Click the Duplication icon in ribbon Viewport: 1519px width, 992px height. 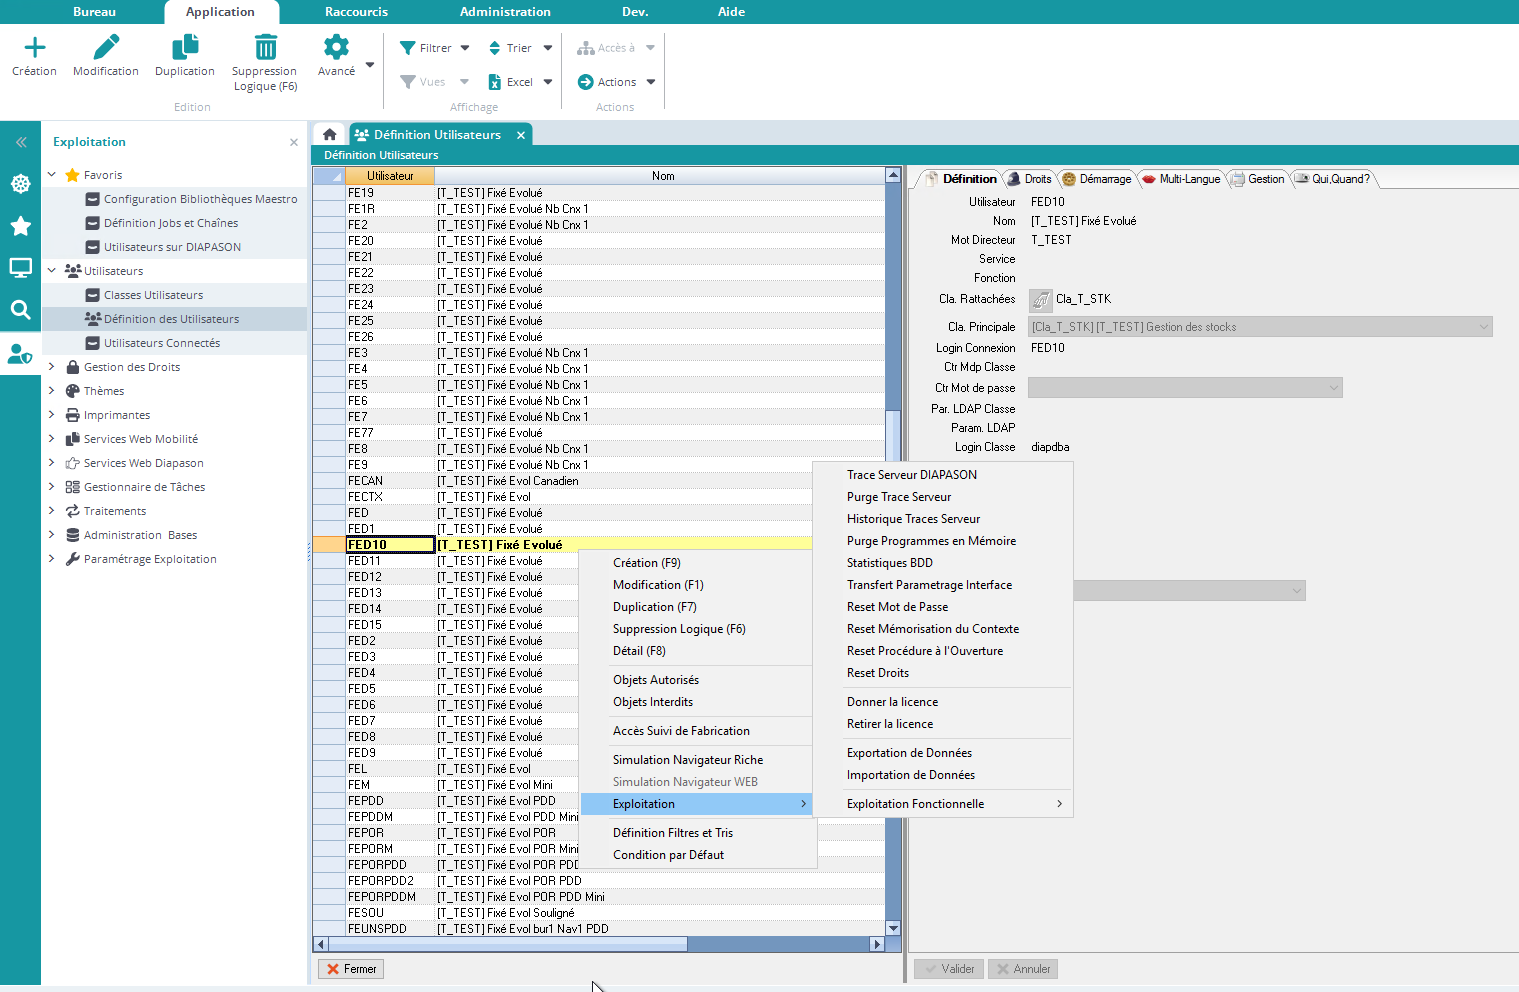coord(185,48)
